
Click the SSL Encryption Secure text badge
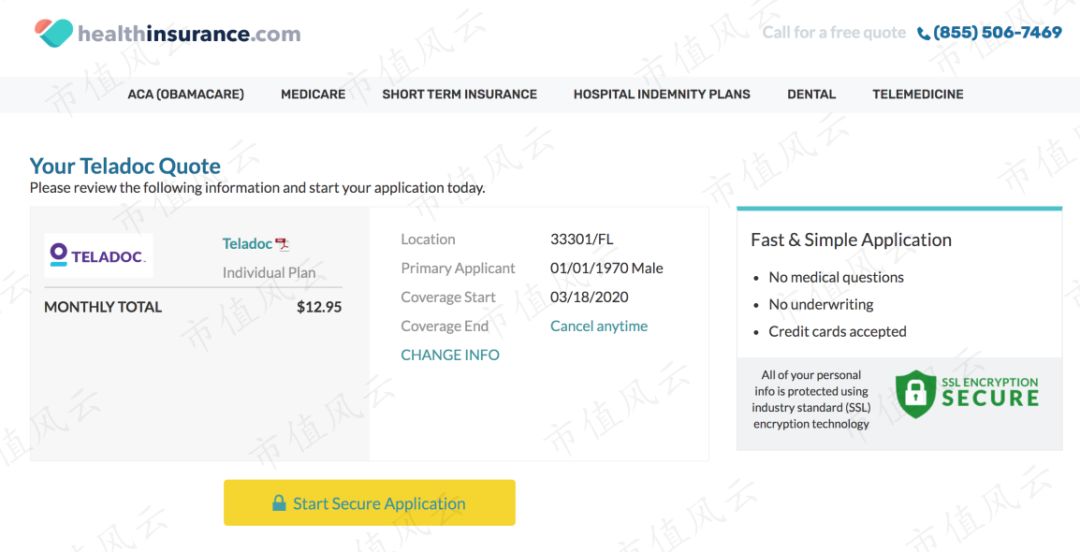point(990,392)
